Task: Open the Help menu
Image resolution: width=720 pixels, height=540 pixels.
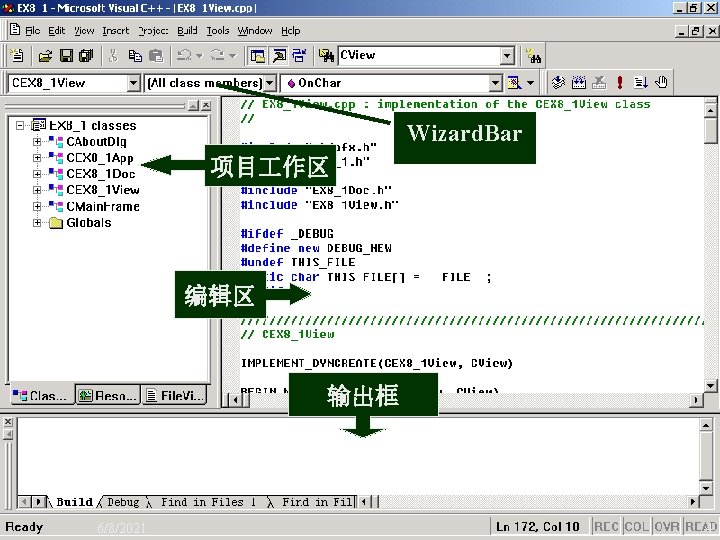Action: pos(291,31)
